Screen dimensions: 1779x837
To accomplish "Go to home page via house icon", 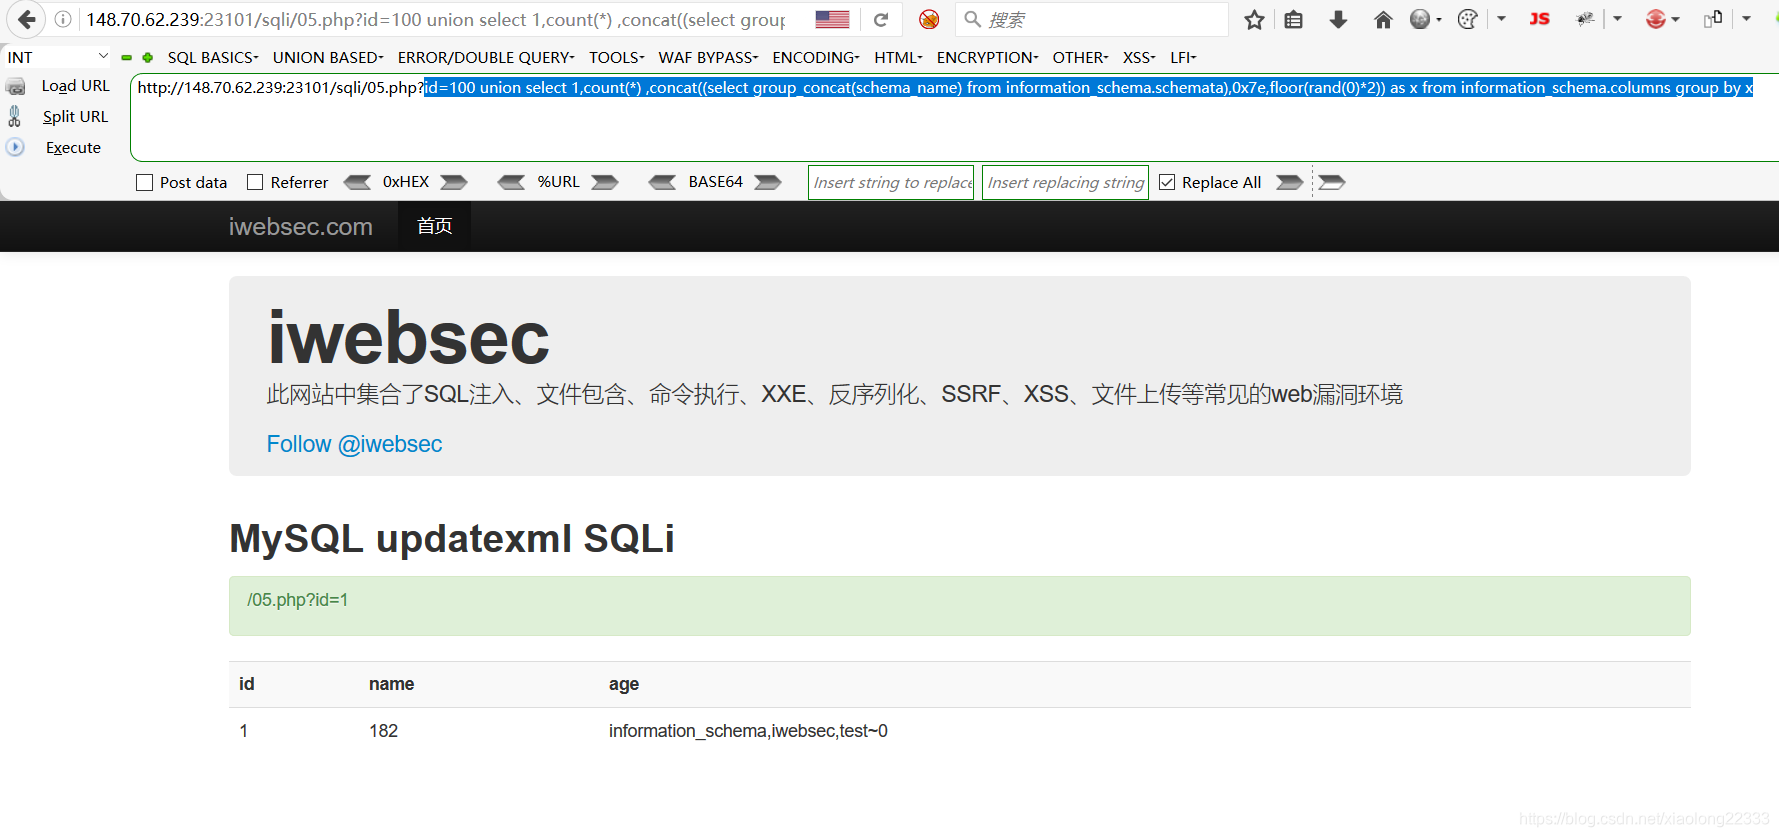I will click(x=1383, y=19).
